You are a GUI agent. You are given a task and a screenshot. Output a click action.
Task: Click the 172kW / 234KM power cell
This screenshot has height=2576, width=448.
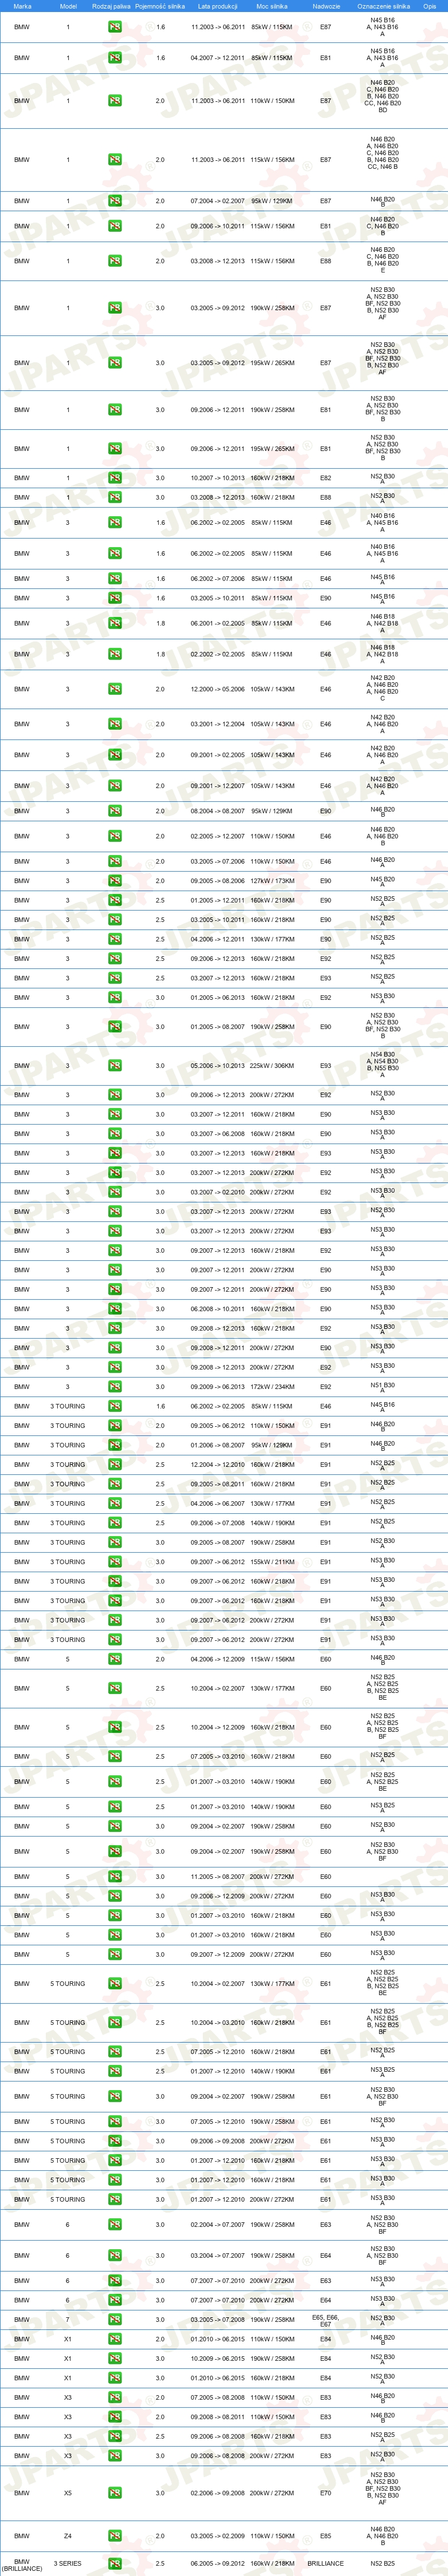[272, 1387]
